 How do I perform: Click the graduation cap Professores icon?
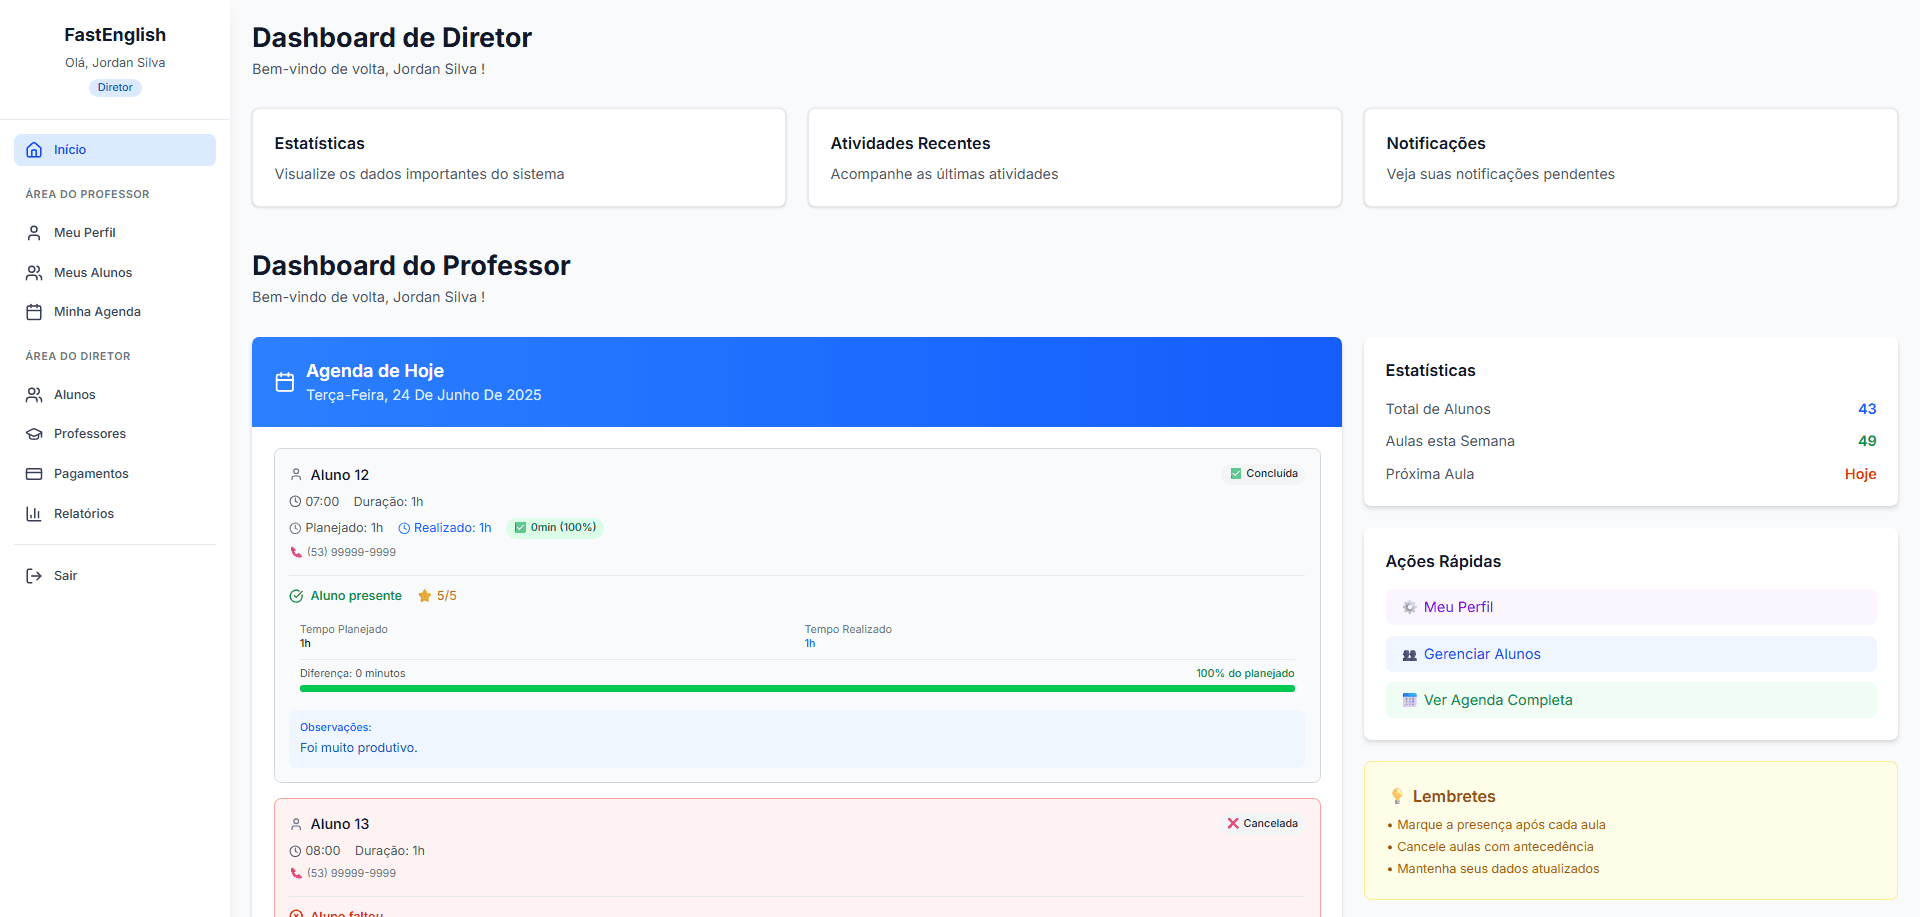click(34, 434)
